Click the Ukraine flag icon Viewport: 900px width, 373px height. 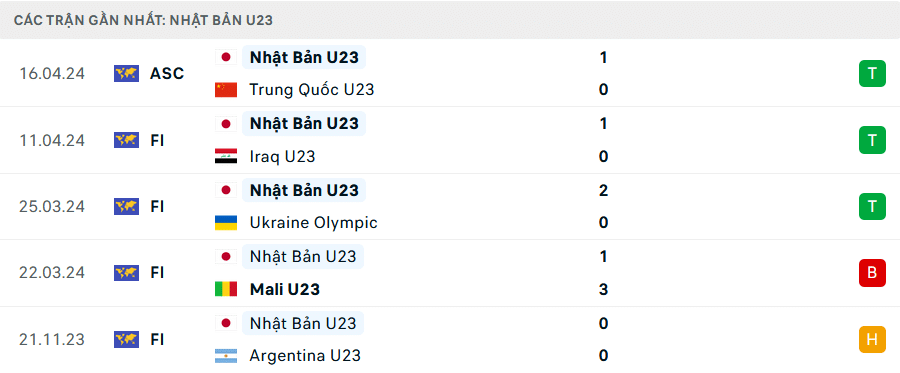(x=226, y=223)
